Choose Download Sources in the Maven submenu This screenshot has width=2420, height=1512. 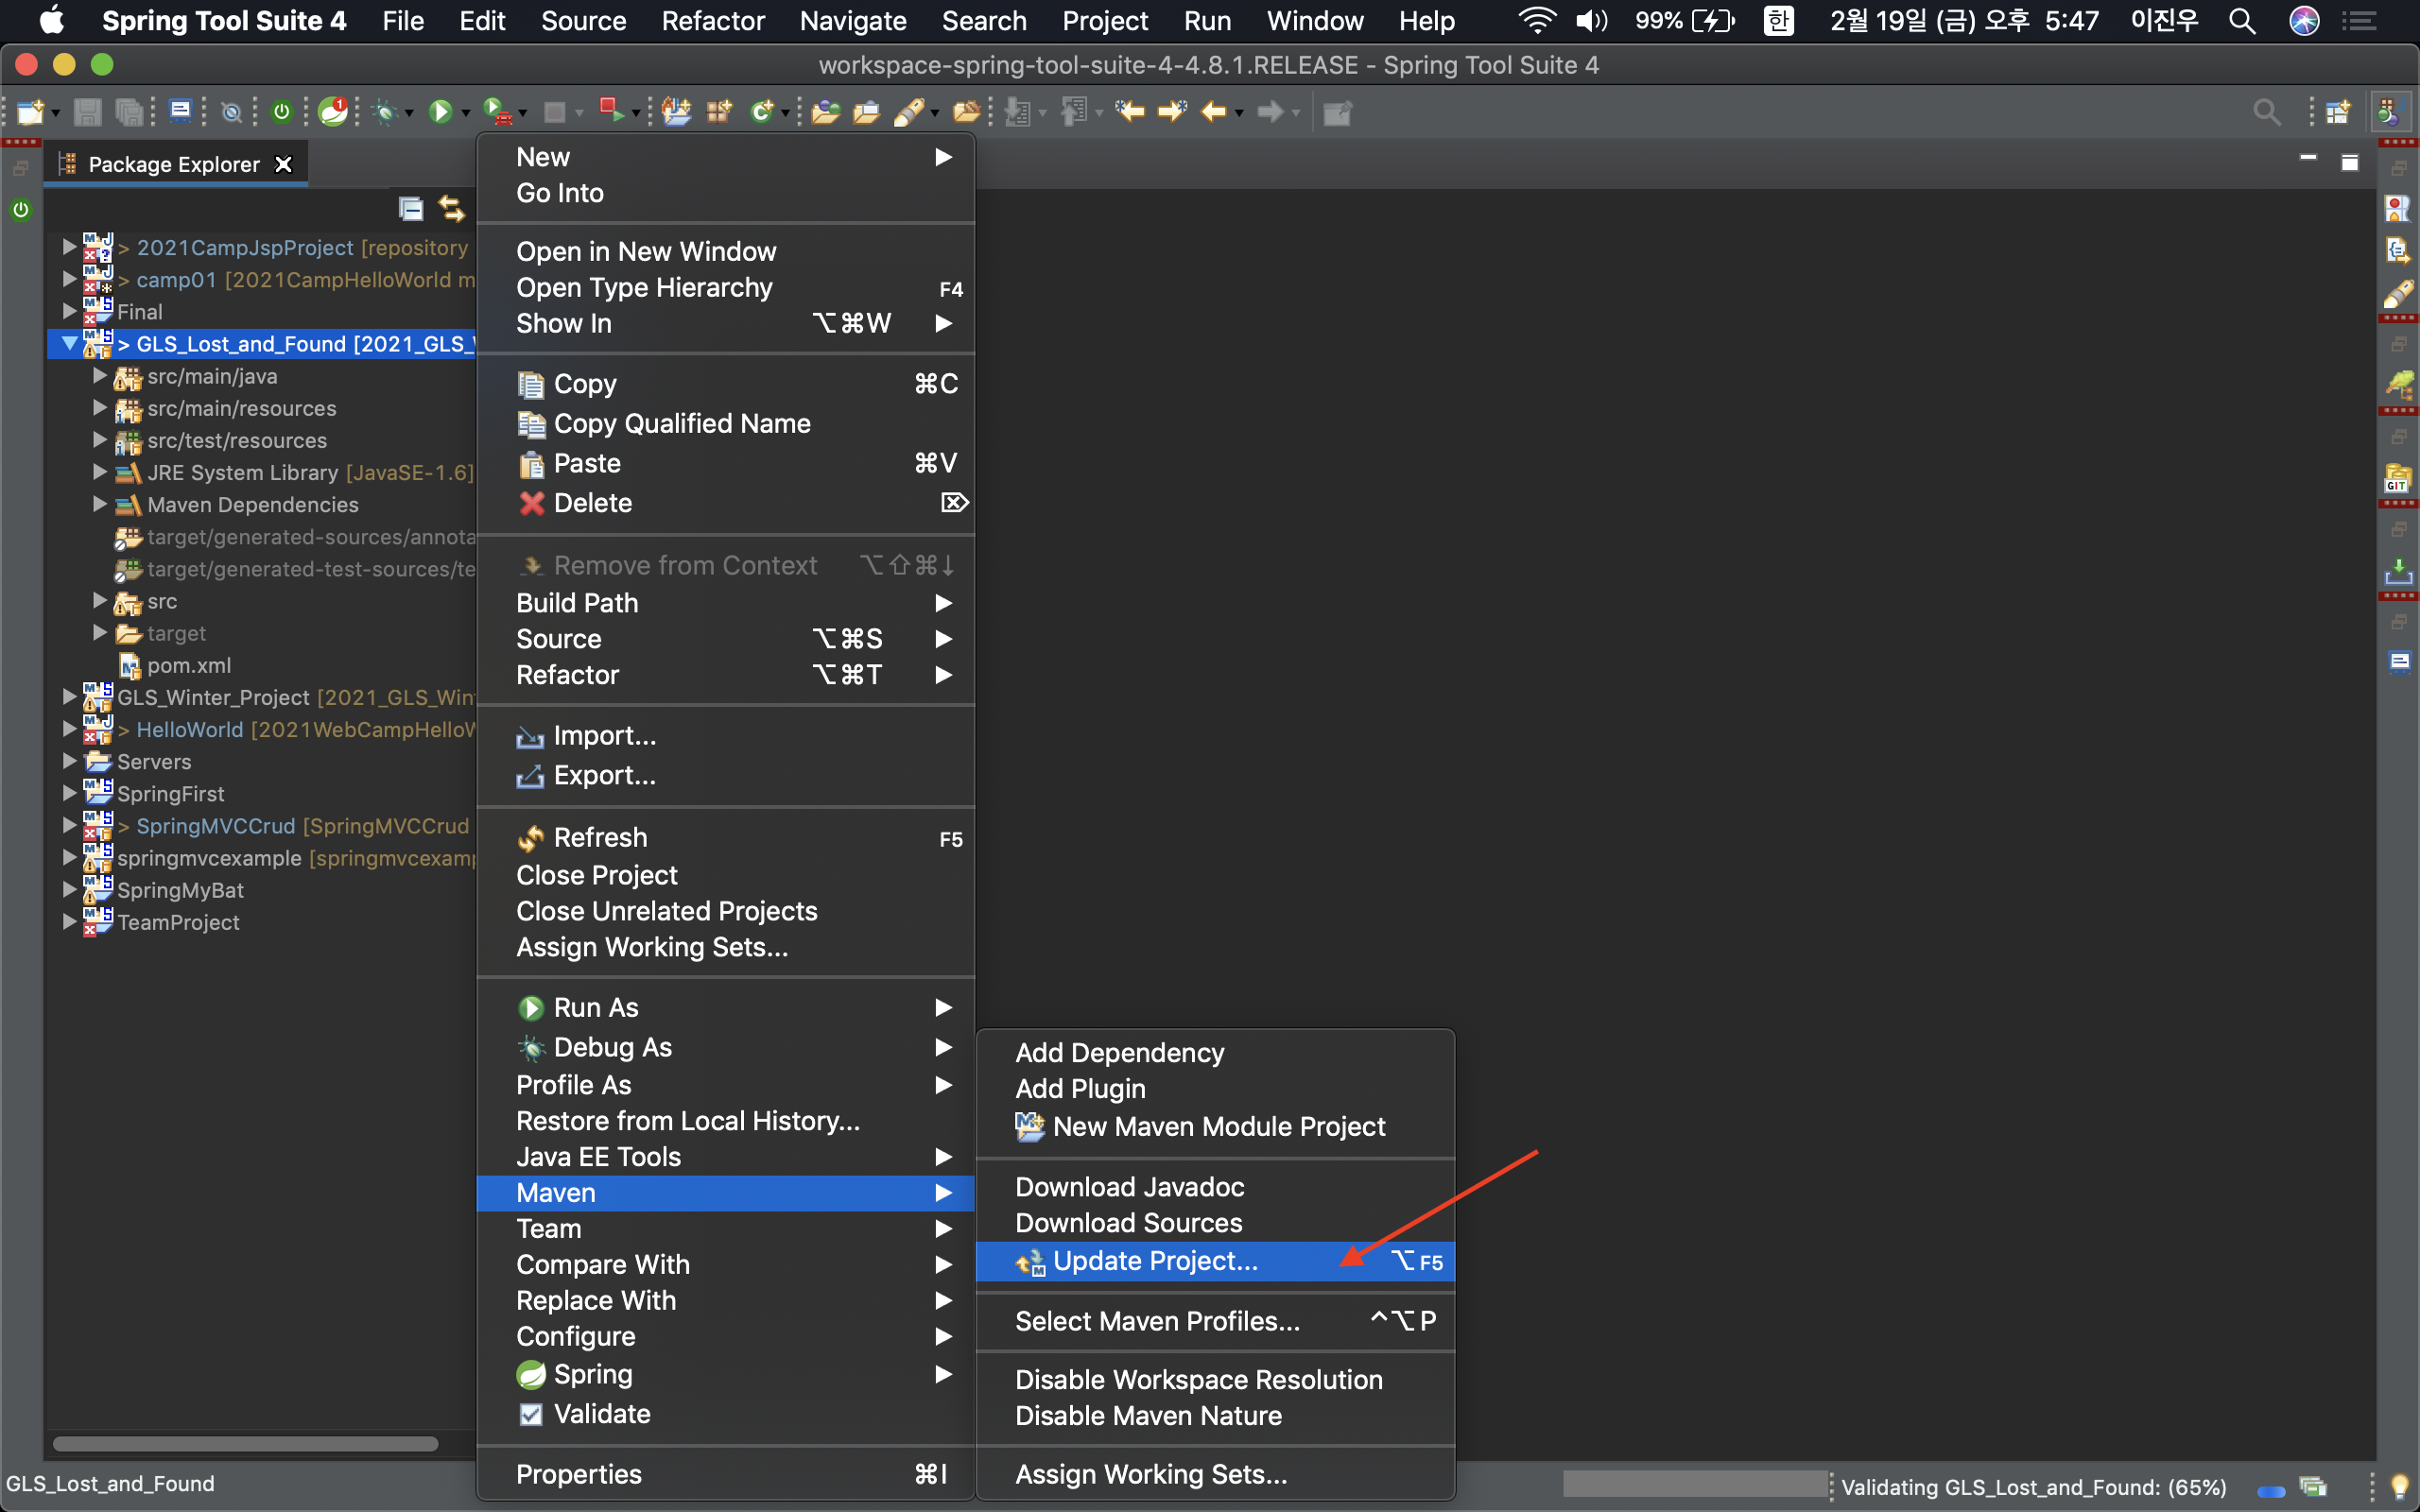1128,1223
